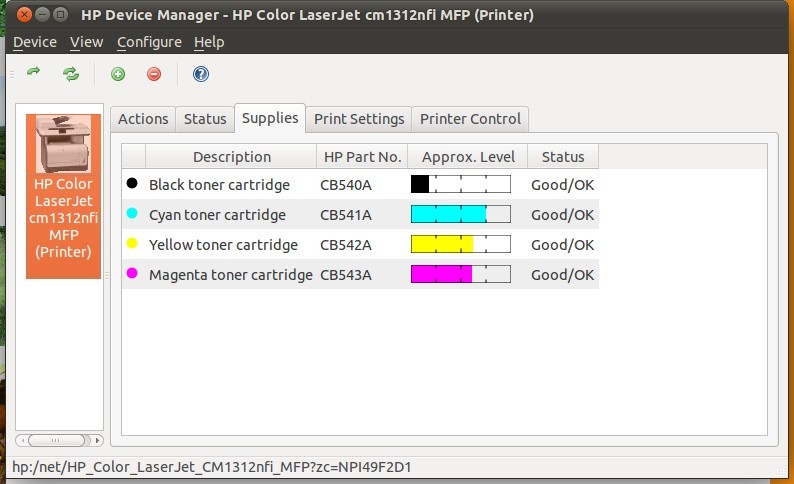Click the Status column header
The width and height of the screenshot is (794, 484).
[x=563, y=156]
